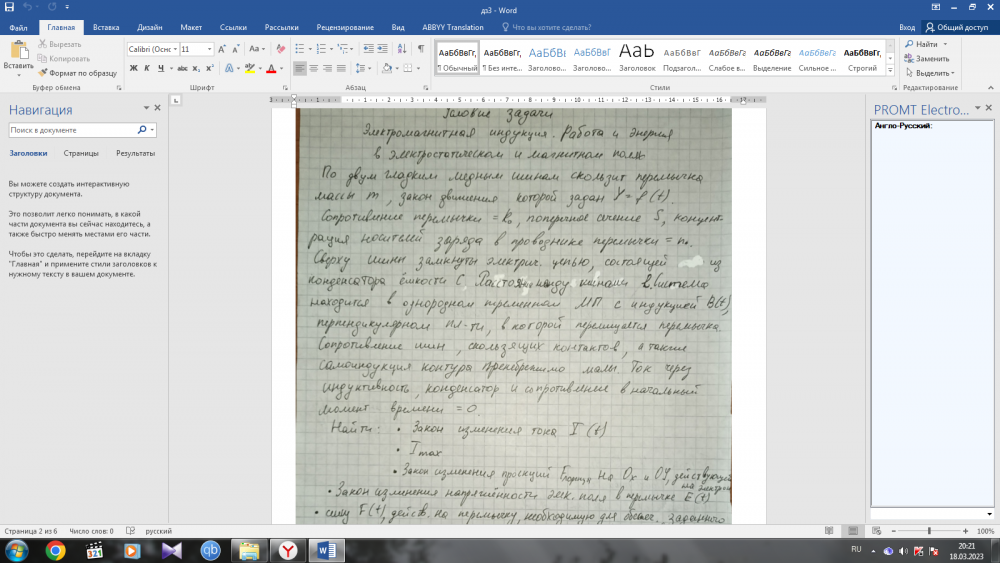
Task: Decrease font size icon
Action: tap(235, 49)
